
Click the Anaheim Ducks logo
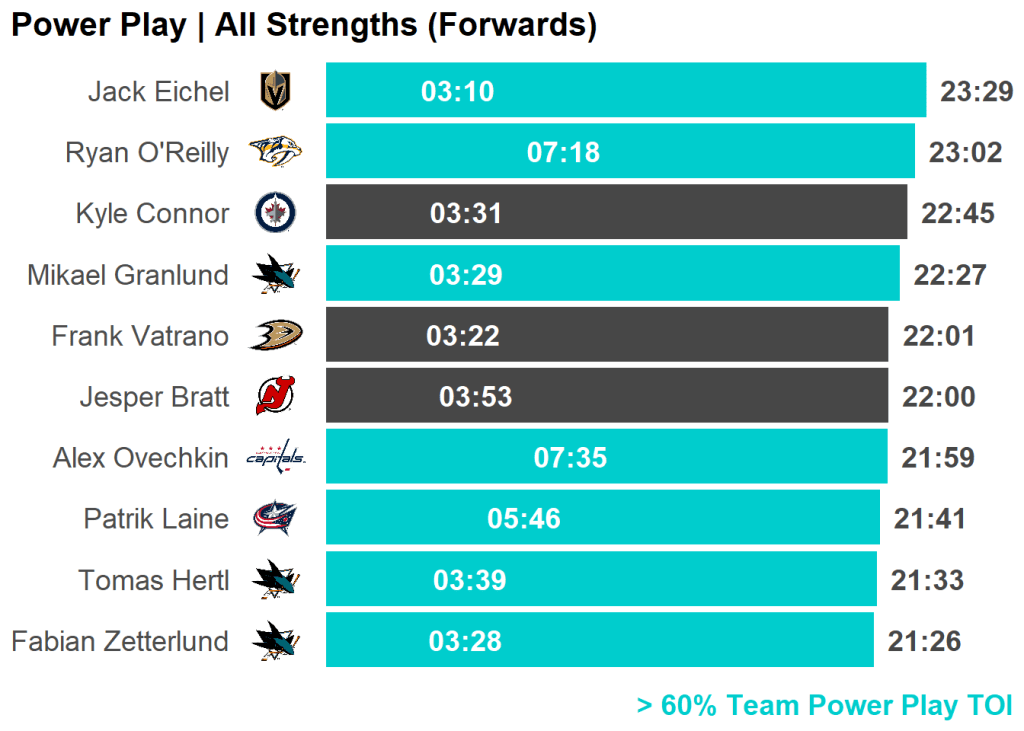[x=275, y=335]
